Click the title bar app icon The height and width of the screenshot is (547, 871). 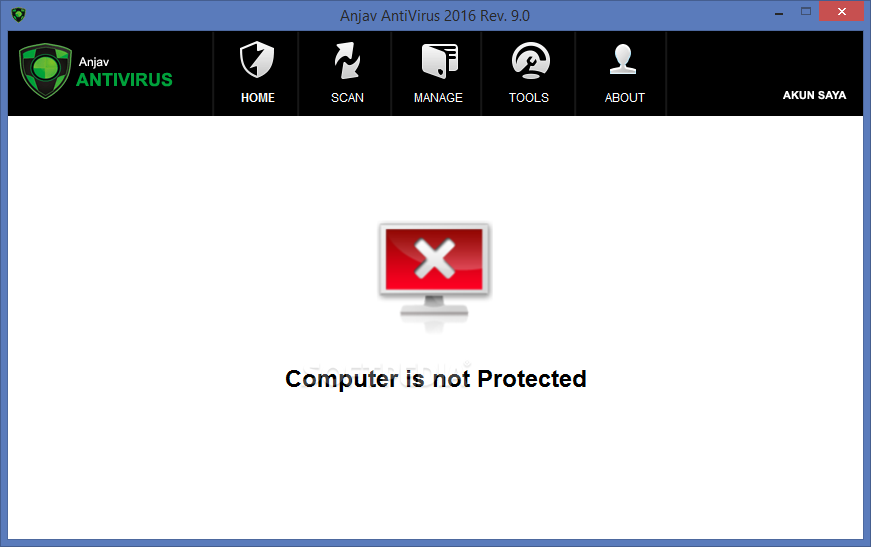tap(18, 14)
